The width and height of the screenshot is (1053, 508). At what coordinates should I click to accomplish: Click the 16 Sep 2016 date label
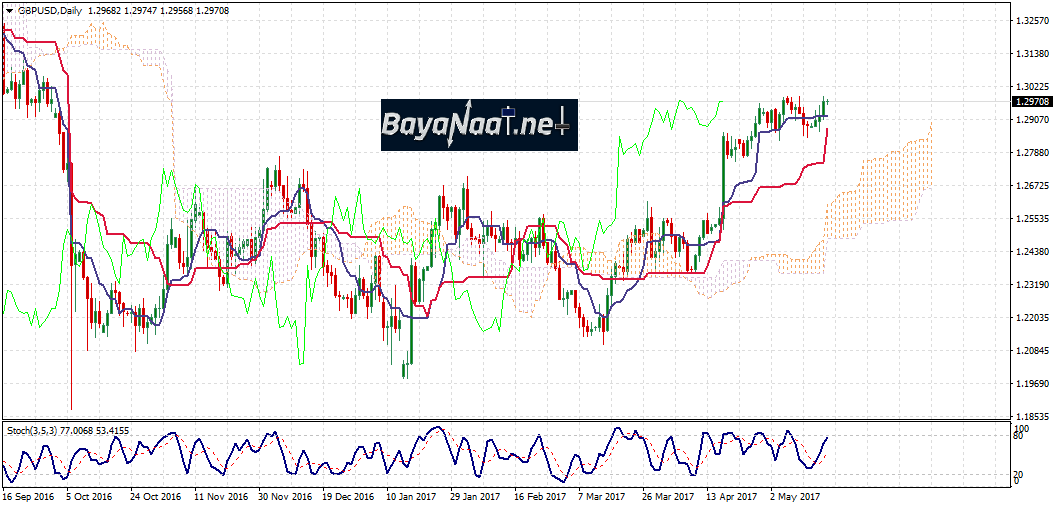coord(30,495)
